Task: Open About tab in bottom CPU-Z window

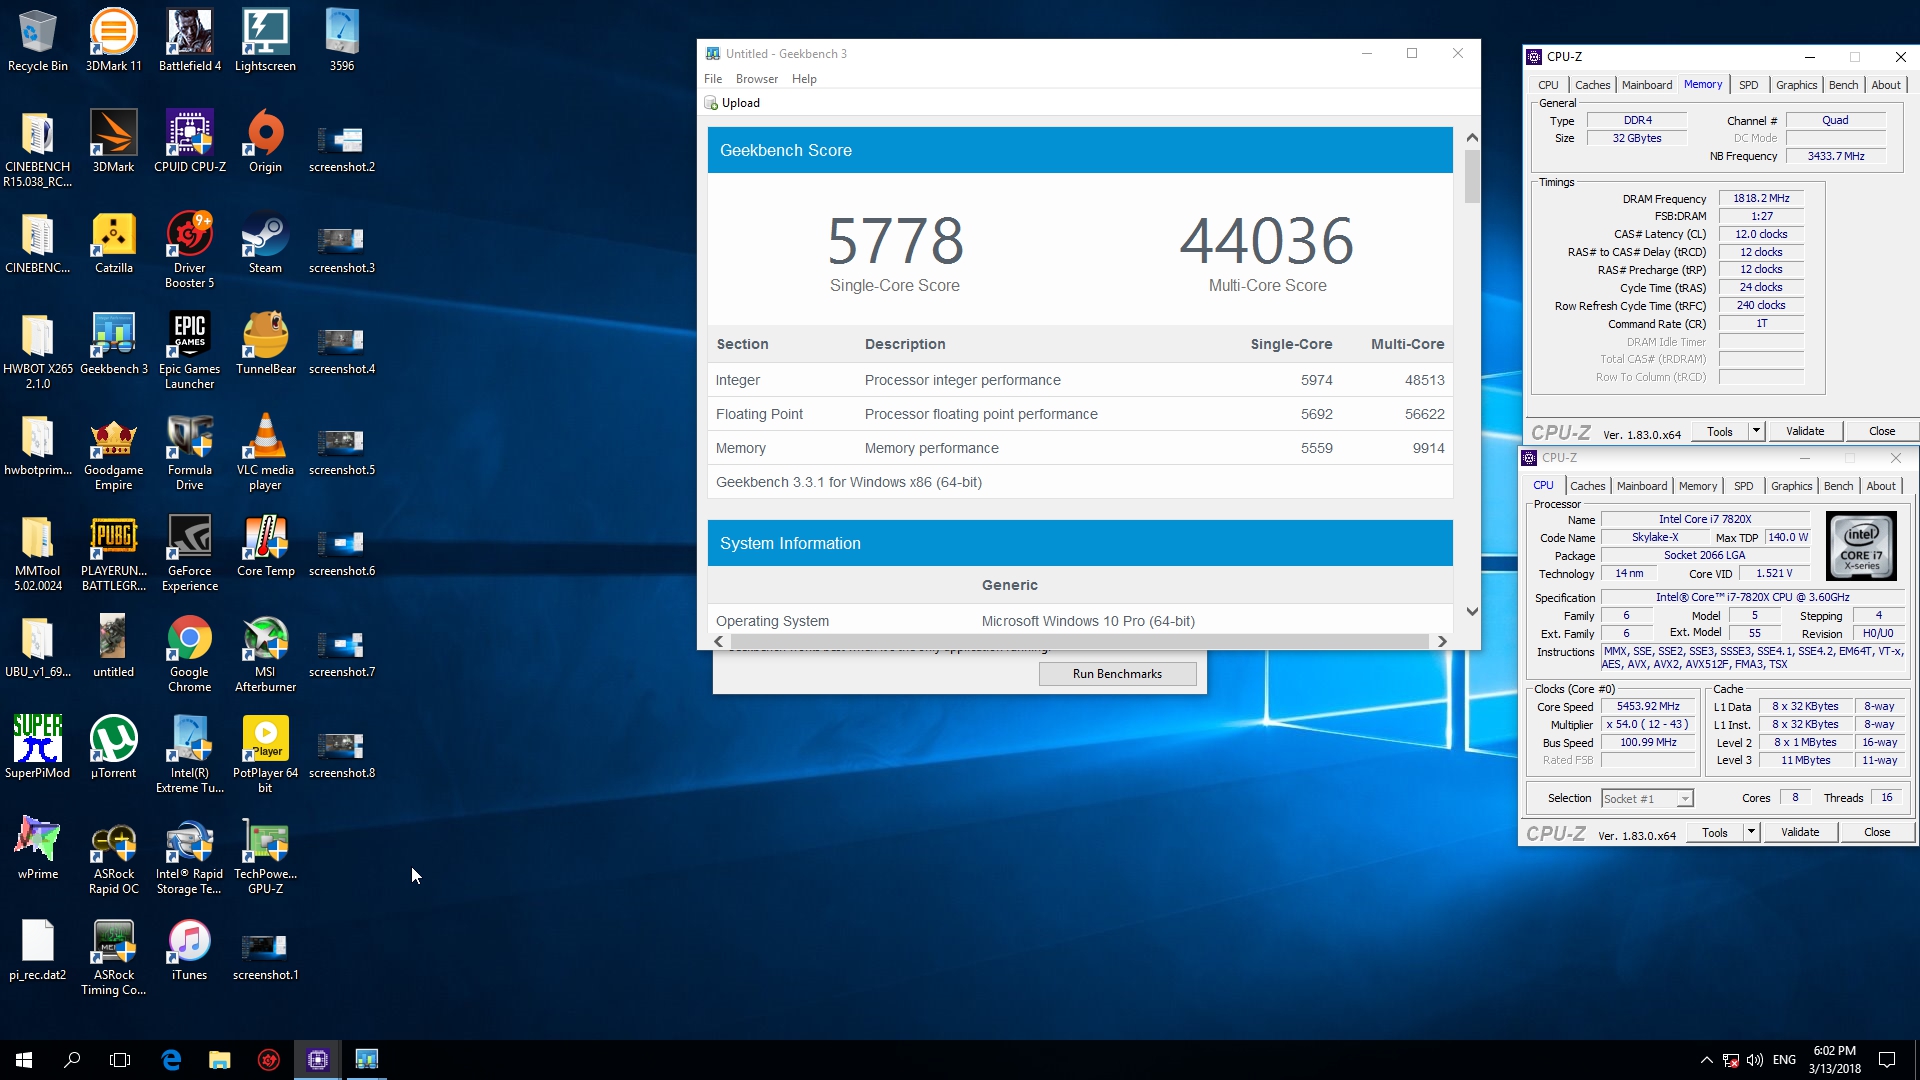Action: tap(1881, 486)
